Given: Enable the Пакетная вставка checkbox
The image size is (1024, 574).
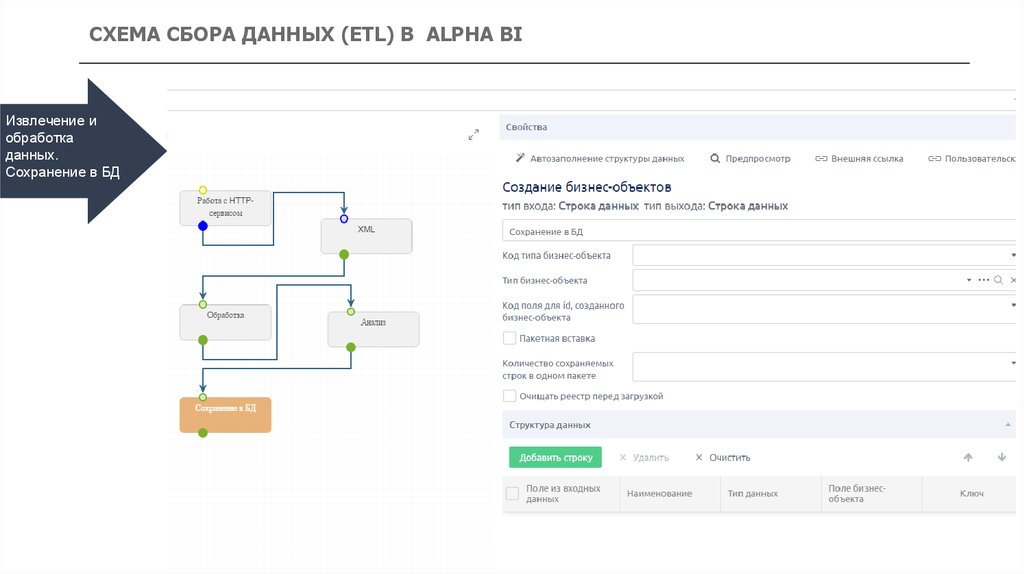Looking at the screenshot, I should (510, 338).
